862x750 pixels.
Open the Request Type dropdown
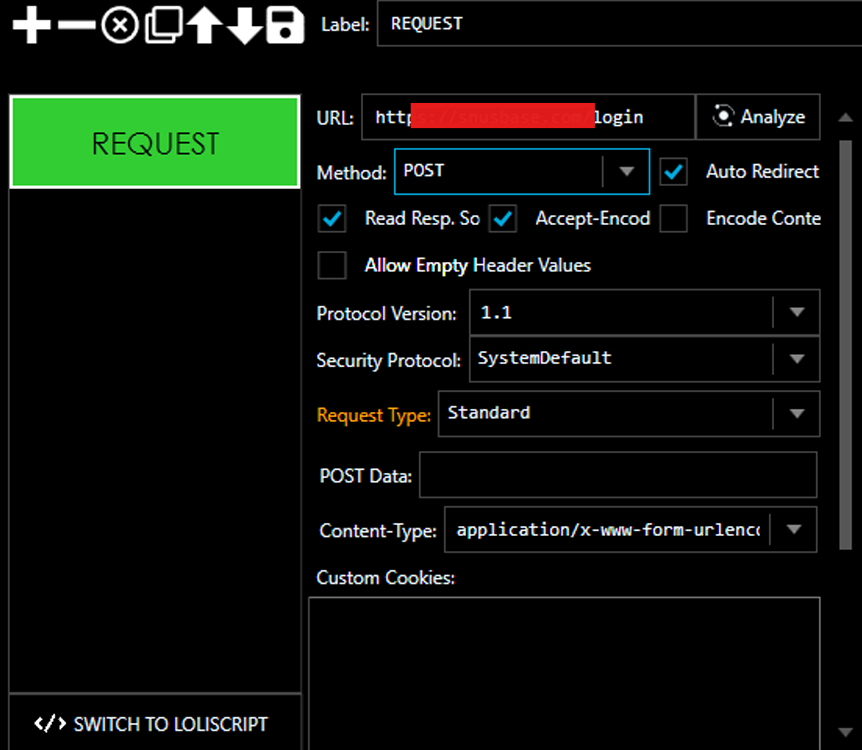pyautogui.click(x=629, y=413)
